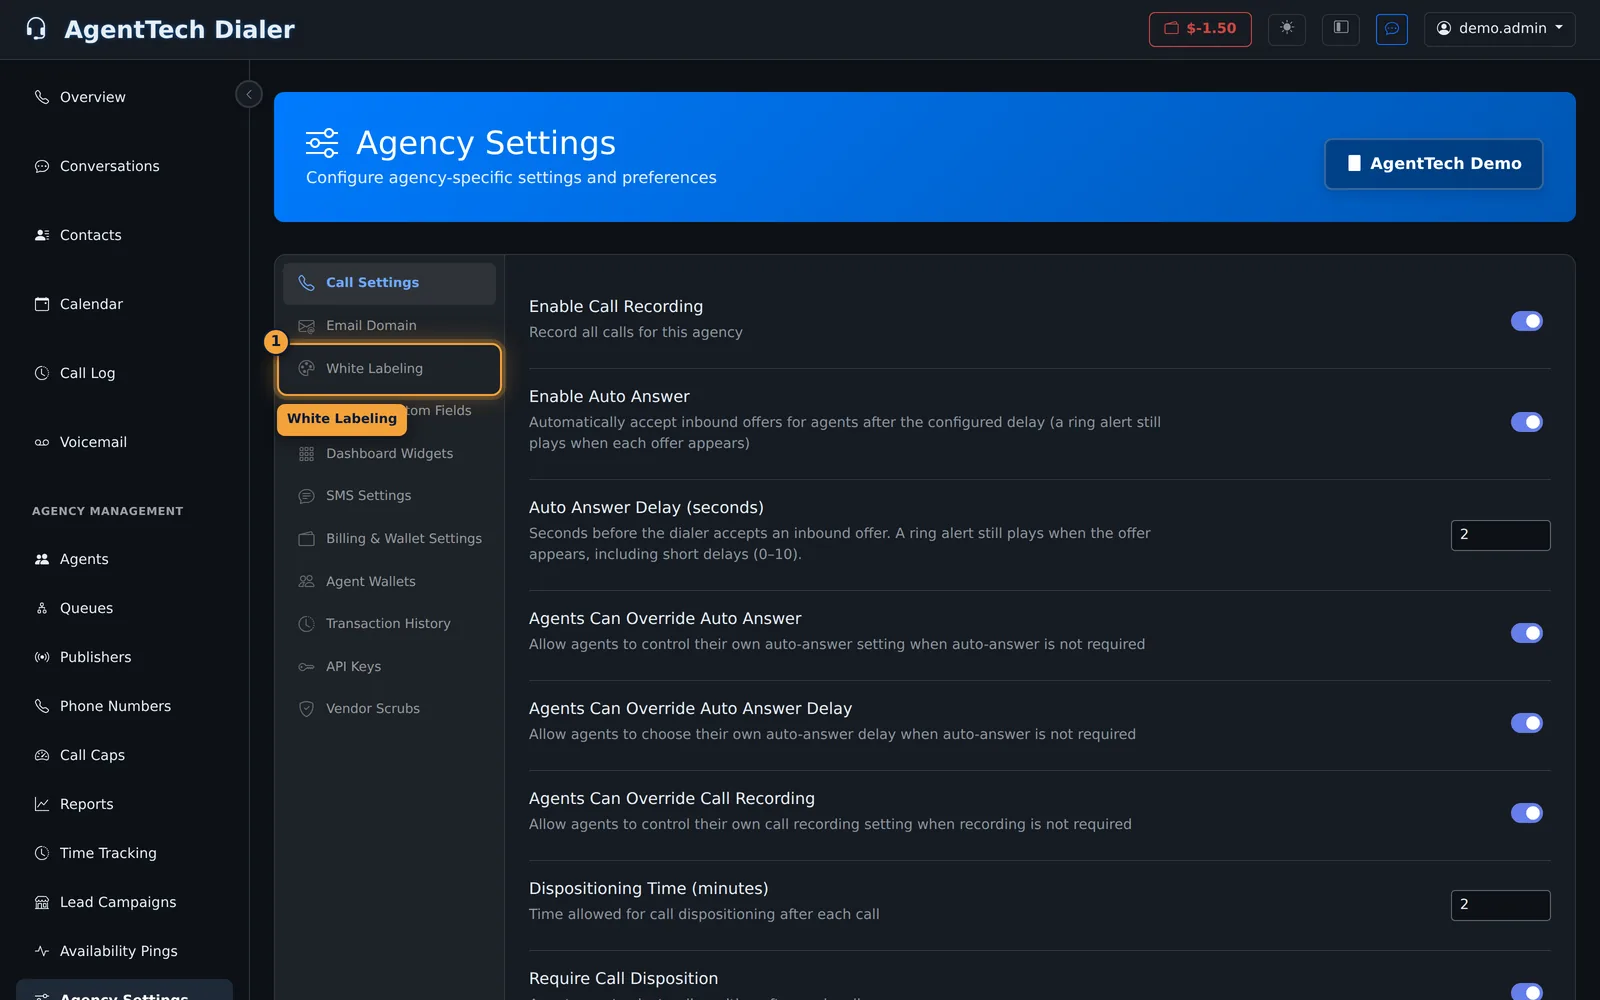Open Billing & Wallet Settings section

[x=389, y=539]
